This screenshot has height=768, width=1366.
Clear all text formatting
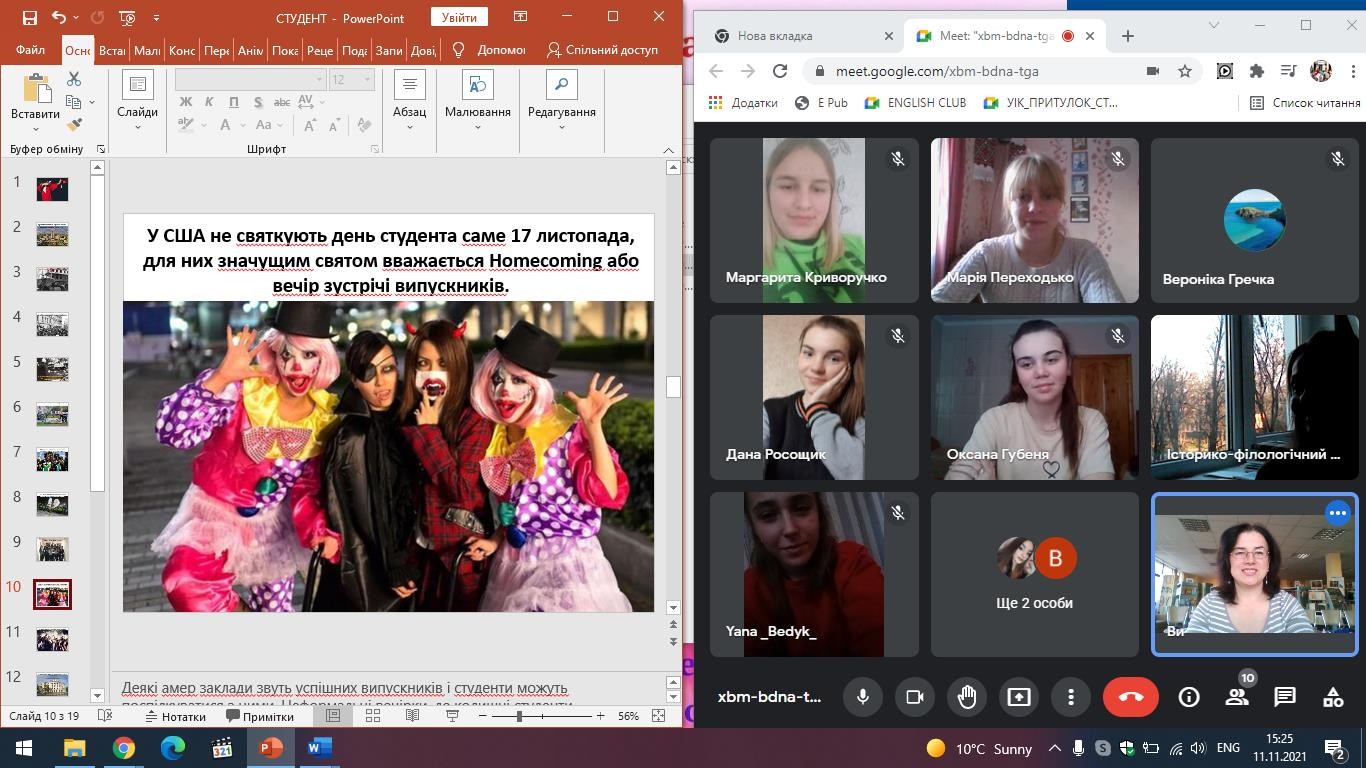tap(363, 125)
